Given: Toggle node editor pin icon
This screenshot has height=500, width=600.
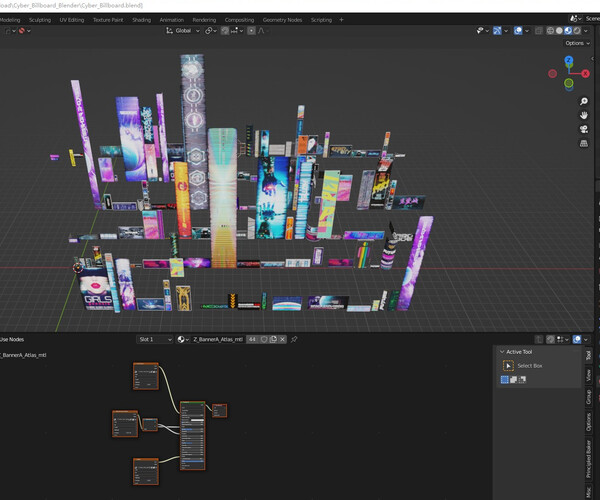Looking at the screenshot, I should [x=294, y=339].
